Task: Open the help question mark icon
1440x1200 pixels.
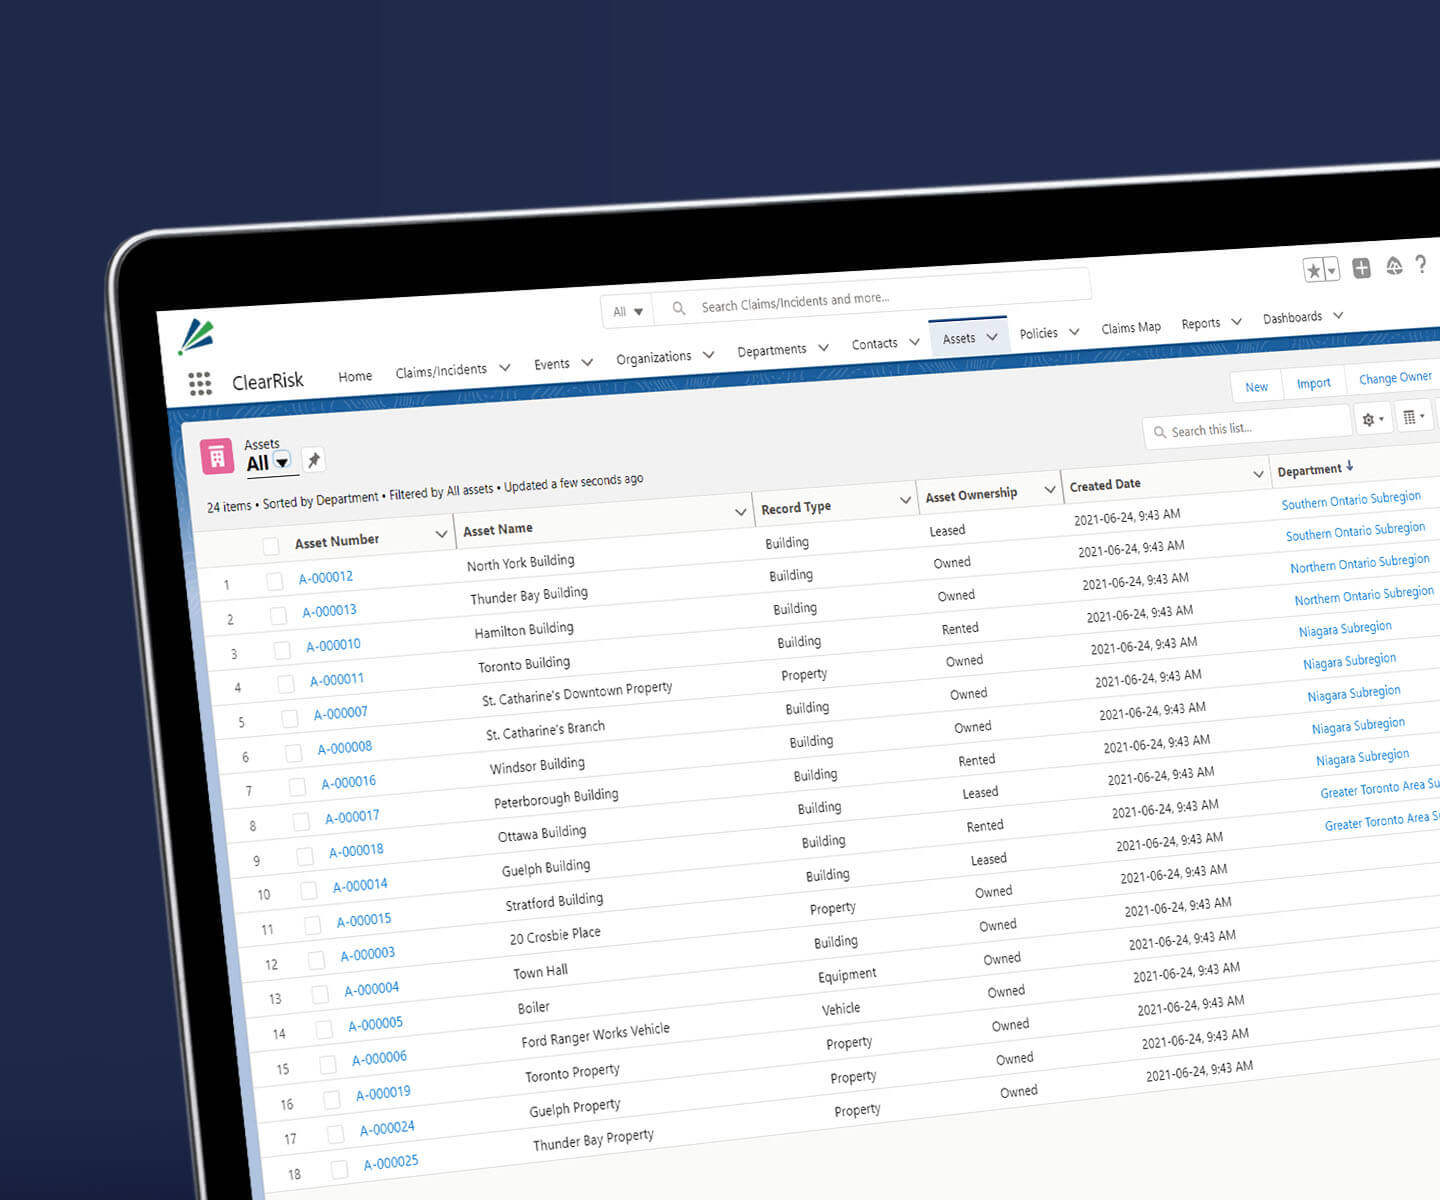Action: tap(1420, 264)
